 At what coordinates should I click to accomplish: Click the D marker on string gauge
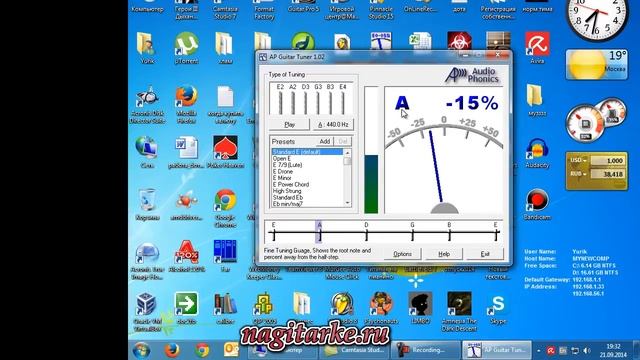[366, 232]
